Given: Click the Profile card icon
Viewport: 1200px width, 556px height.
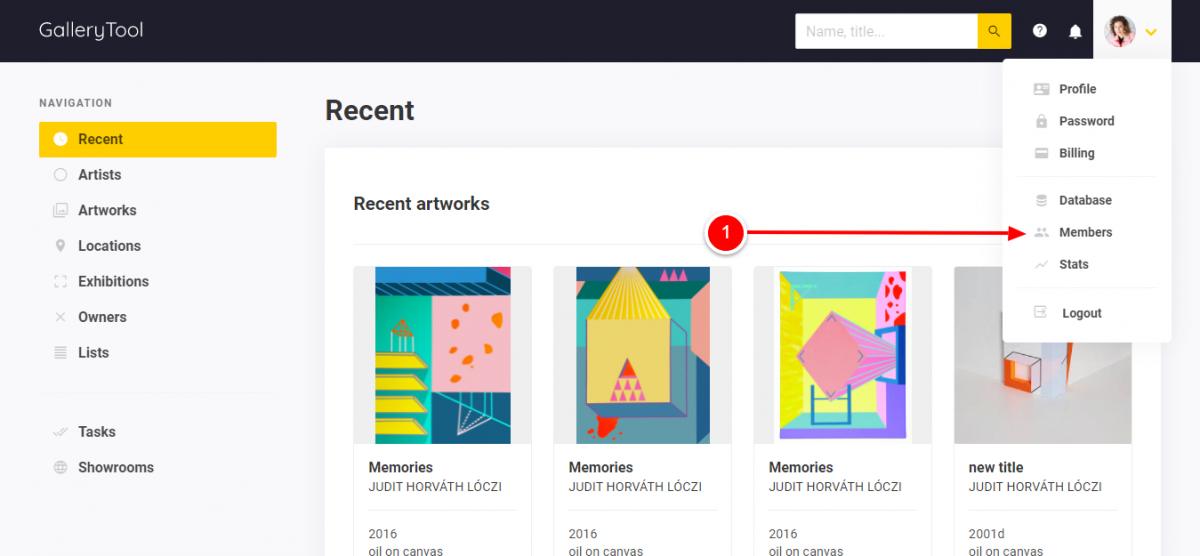Looking at the screenshot, I should point(1041,89).
